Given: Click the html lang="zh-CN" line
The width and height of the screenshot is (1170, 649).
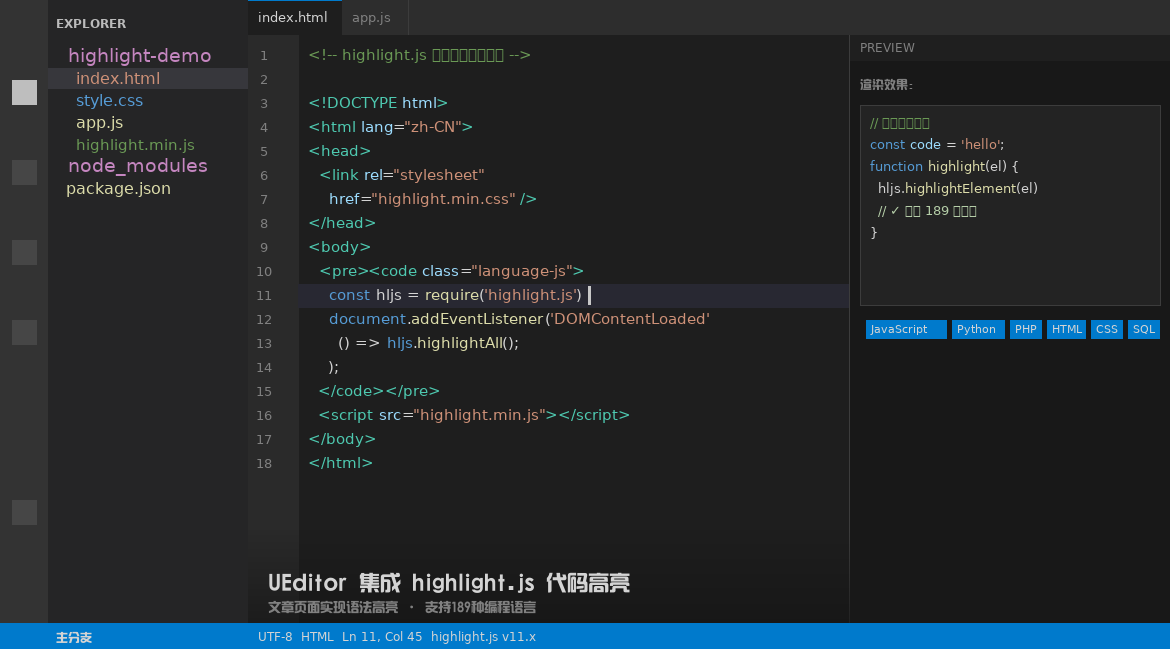Looking at the screenshot, I should pyautogui.click(x=390, y=127).
